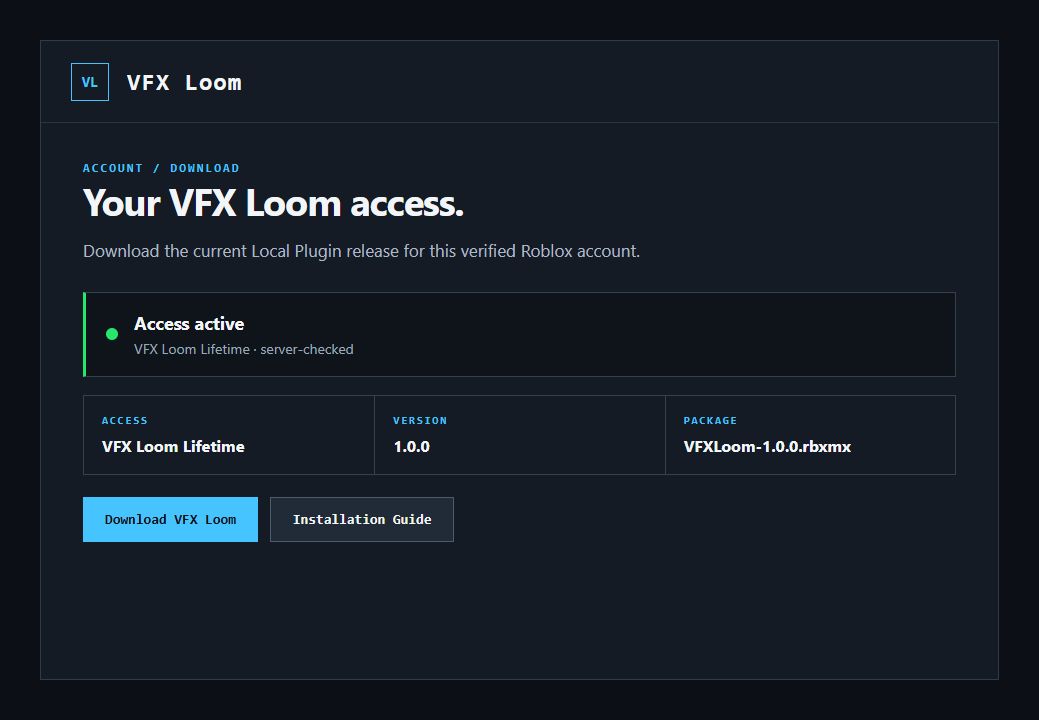The width and height of the screenshot is (1039, 720).
Task: Click the green Access active status dot
Action: click(112, 334)
